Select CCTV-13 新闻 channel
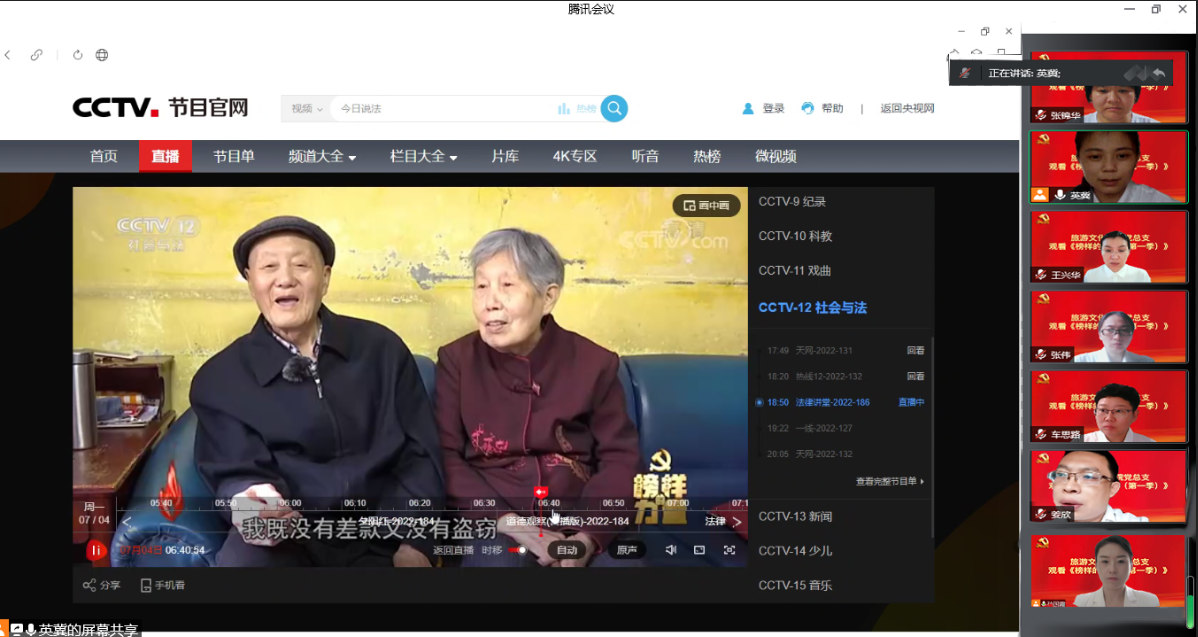Viewport: 1198px width, 637px height. (795, 516)
